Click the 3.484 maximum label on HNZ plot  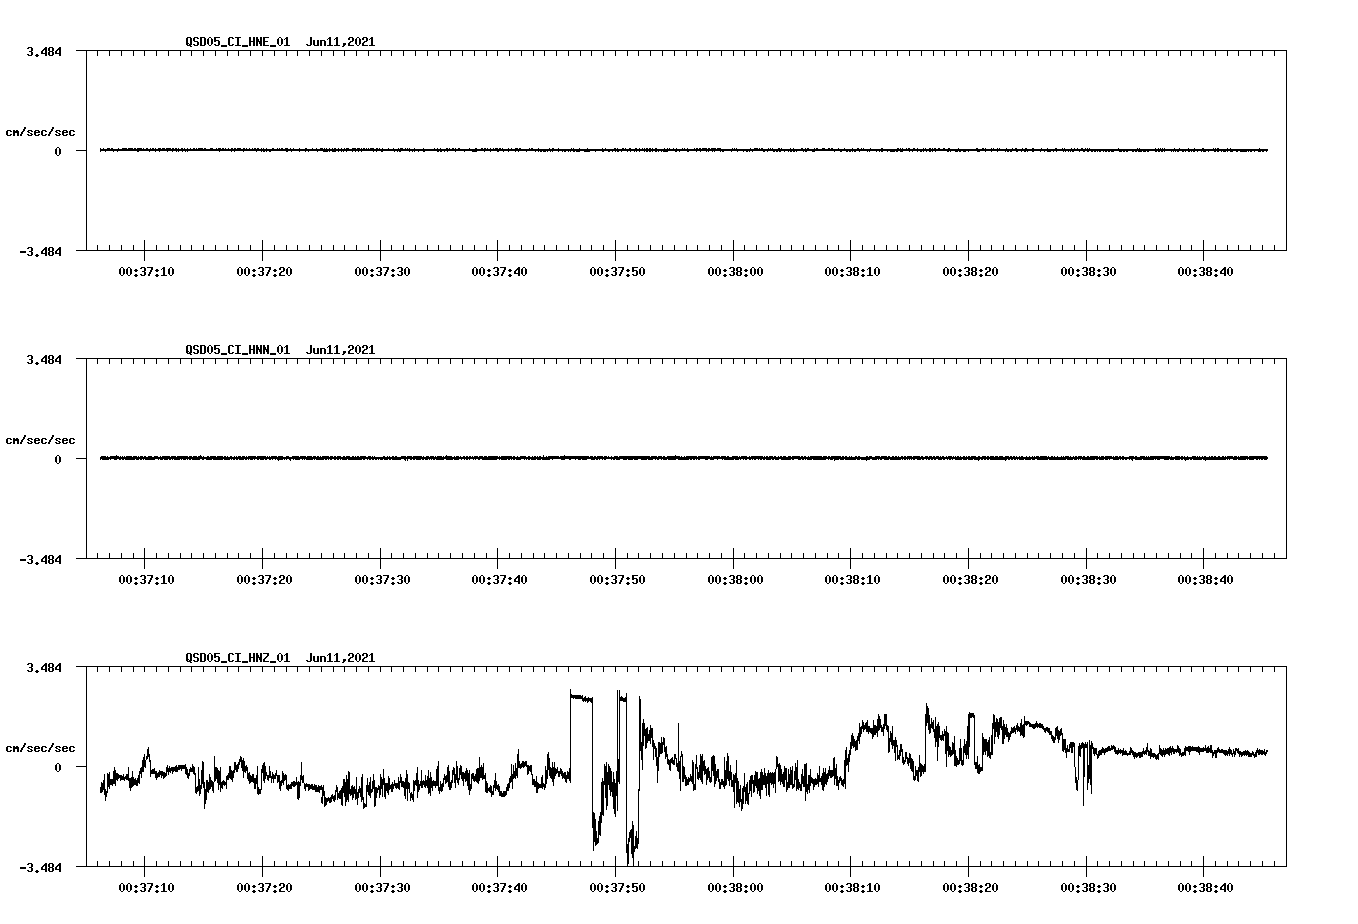click(44, 667)
